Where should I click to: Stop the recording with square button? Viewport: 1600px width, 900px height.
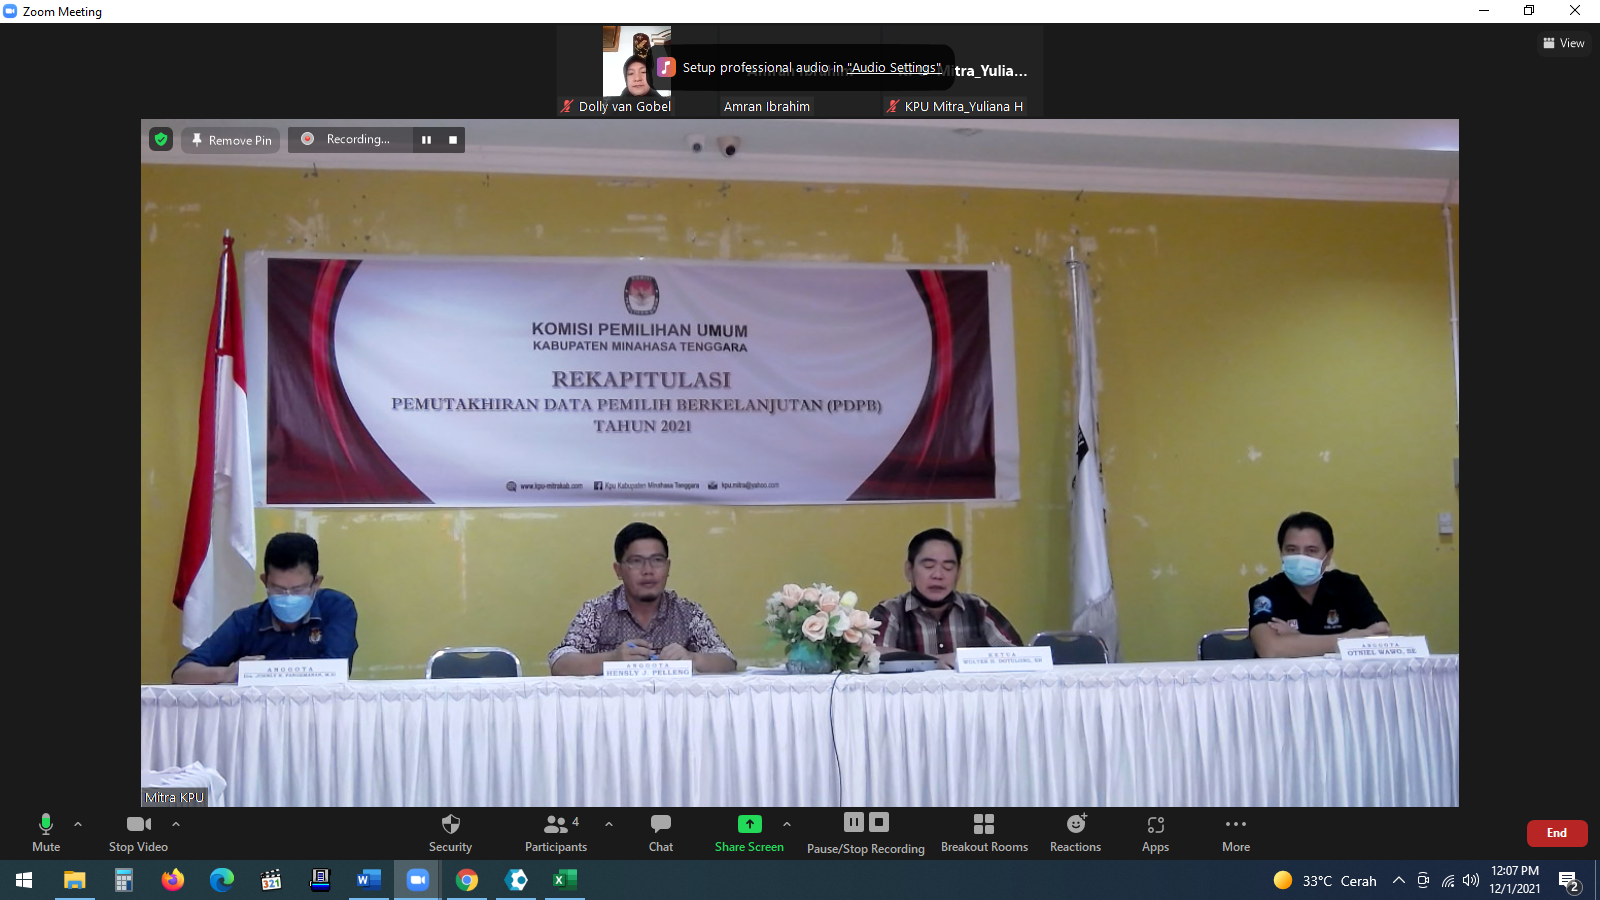click(453, 140)
